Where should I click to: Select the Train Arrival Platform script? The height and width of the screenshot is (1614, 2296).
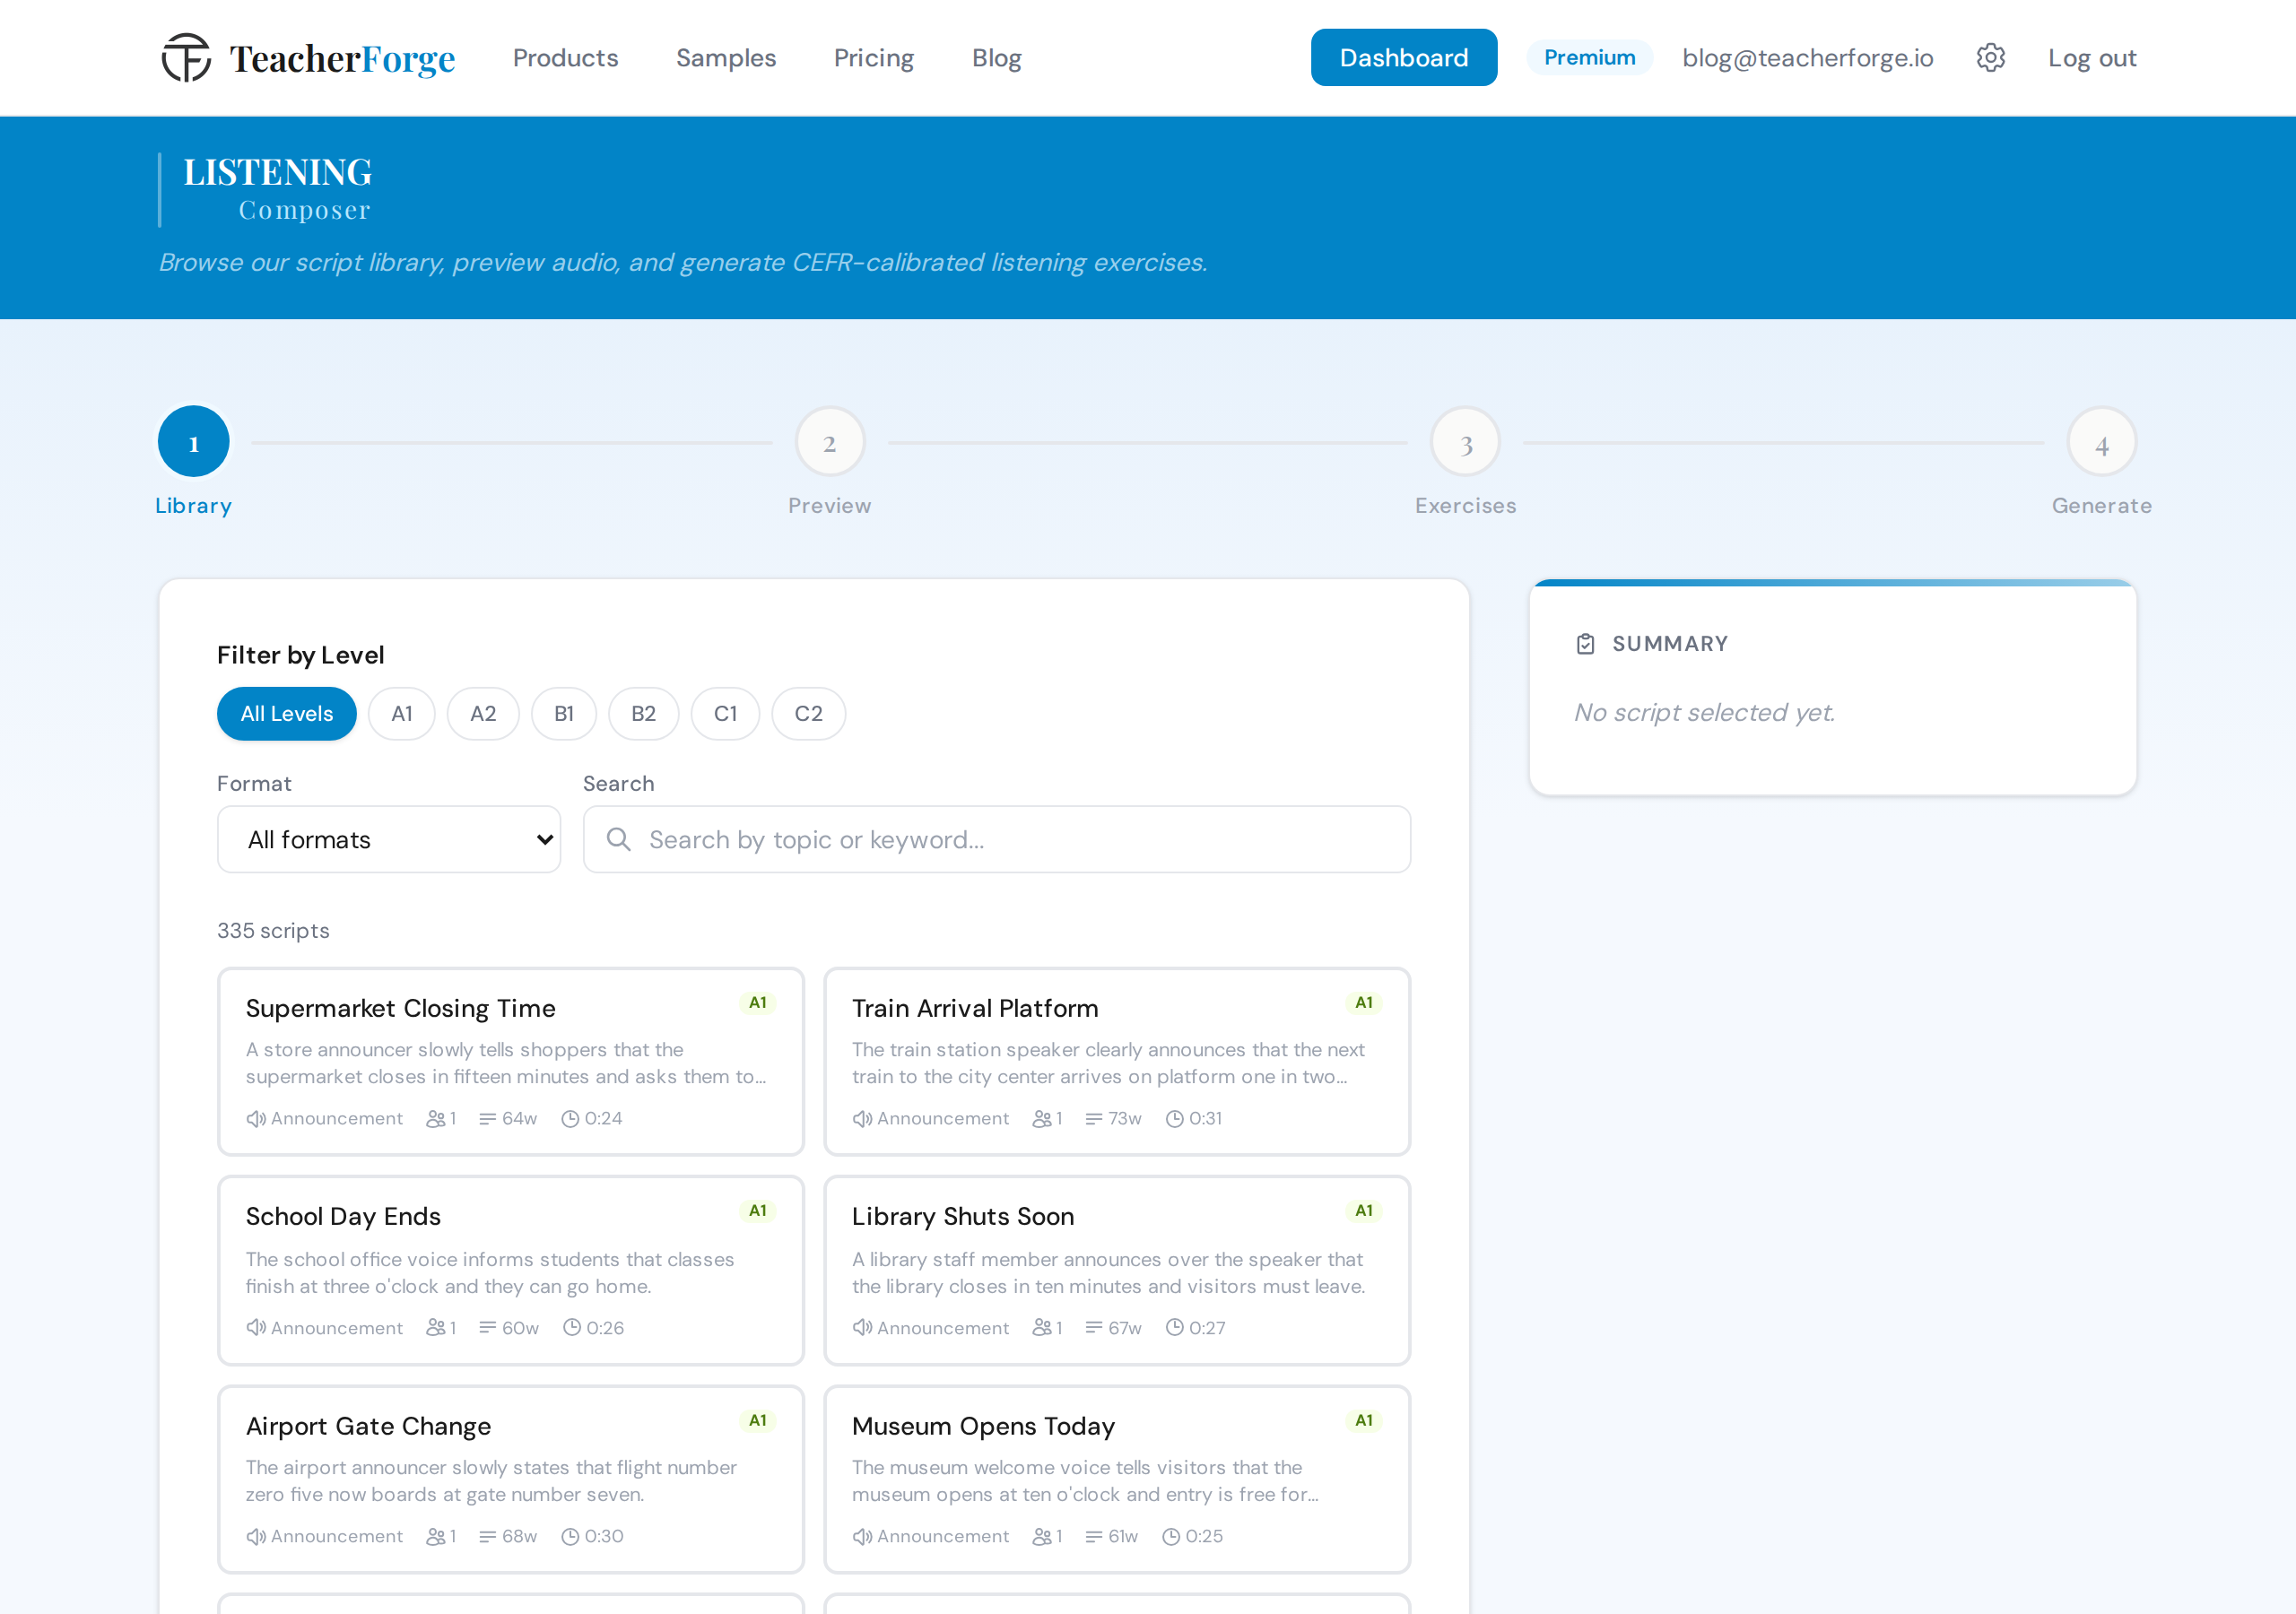[1117, 1061]
